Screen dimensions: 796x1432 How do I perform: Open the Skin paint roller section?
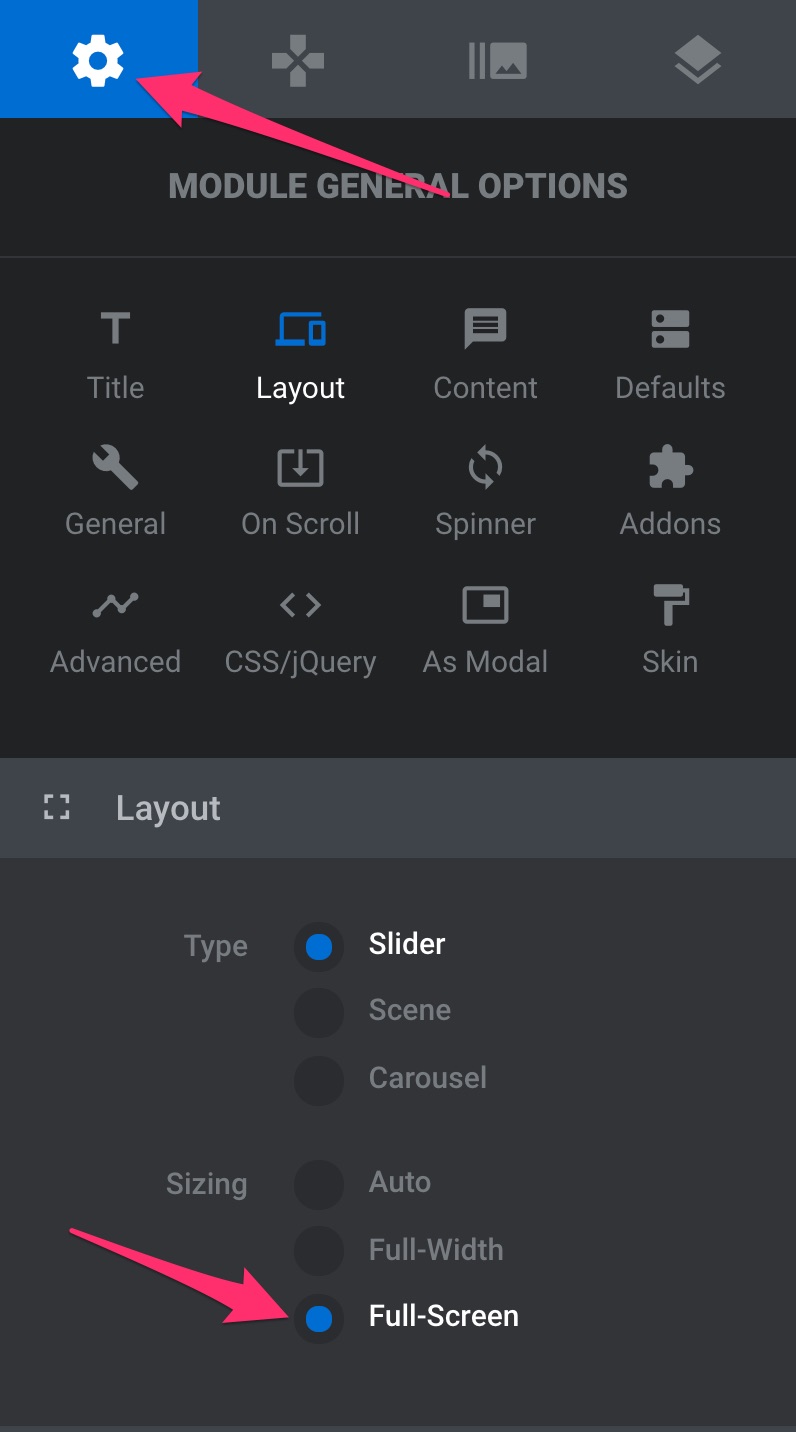(670, 629)
